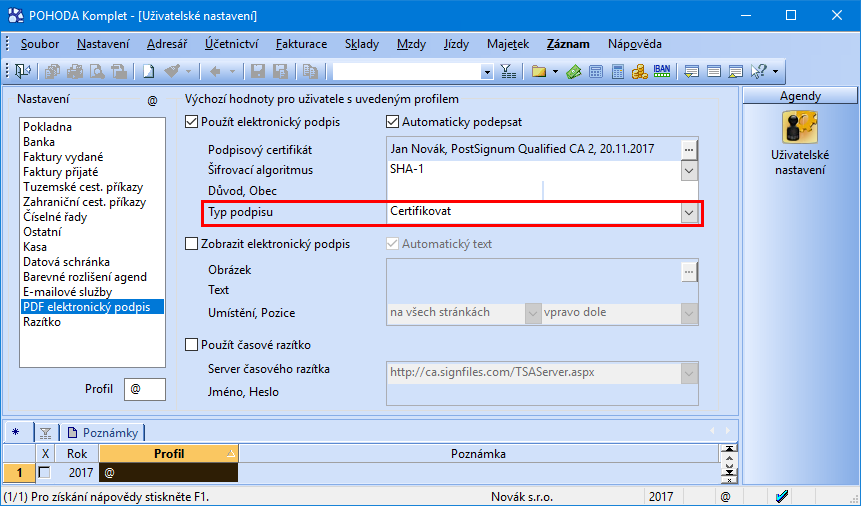Open the 'na všech stránkách' placement dropdown
Image resolution: width=861 pixels, height=506 pixels.
click(x=532, y=313)
